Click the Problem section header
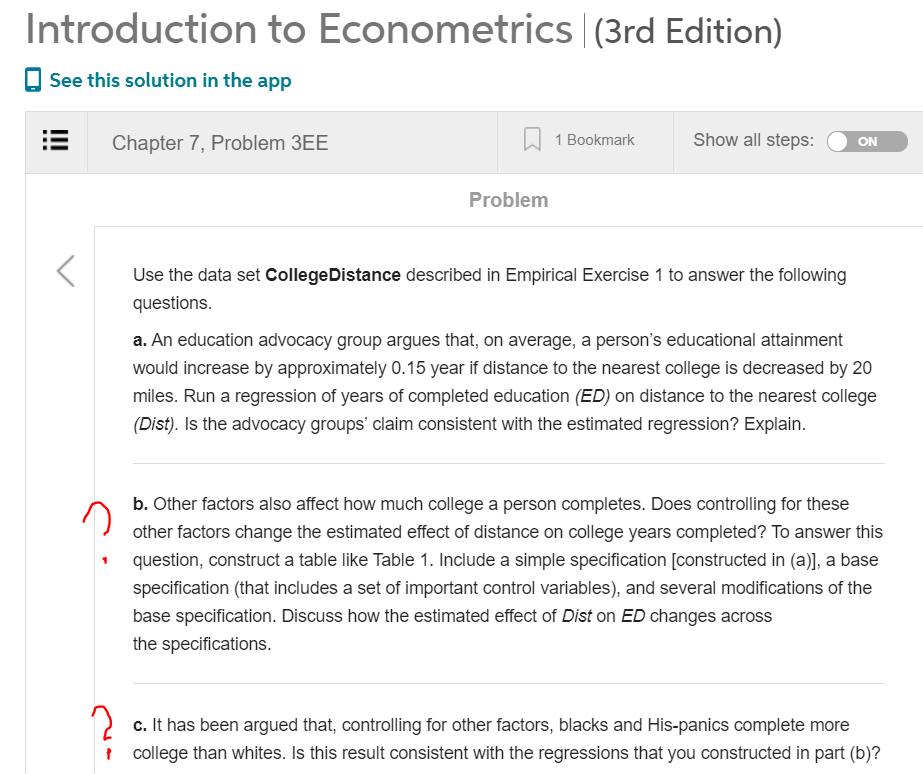Image resolution: width=923 pixels, height=774 pixels. coord(508,200)
